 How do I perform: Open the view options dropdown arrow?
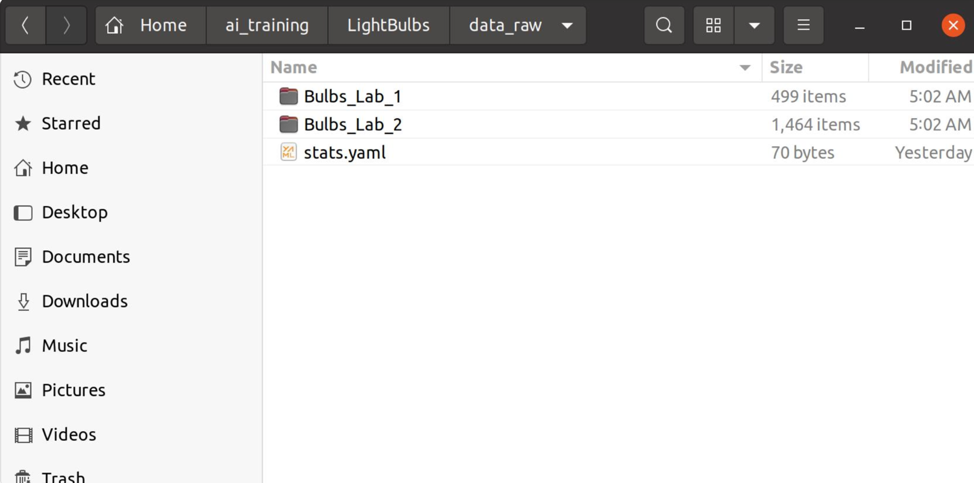754,26
